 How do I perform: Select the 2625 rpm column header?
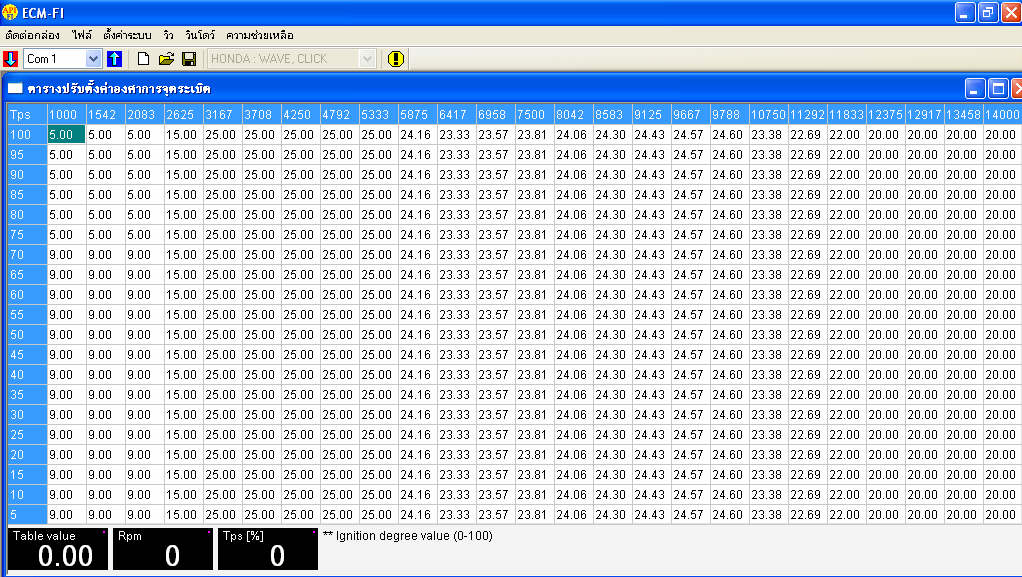183,114
